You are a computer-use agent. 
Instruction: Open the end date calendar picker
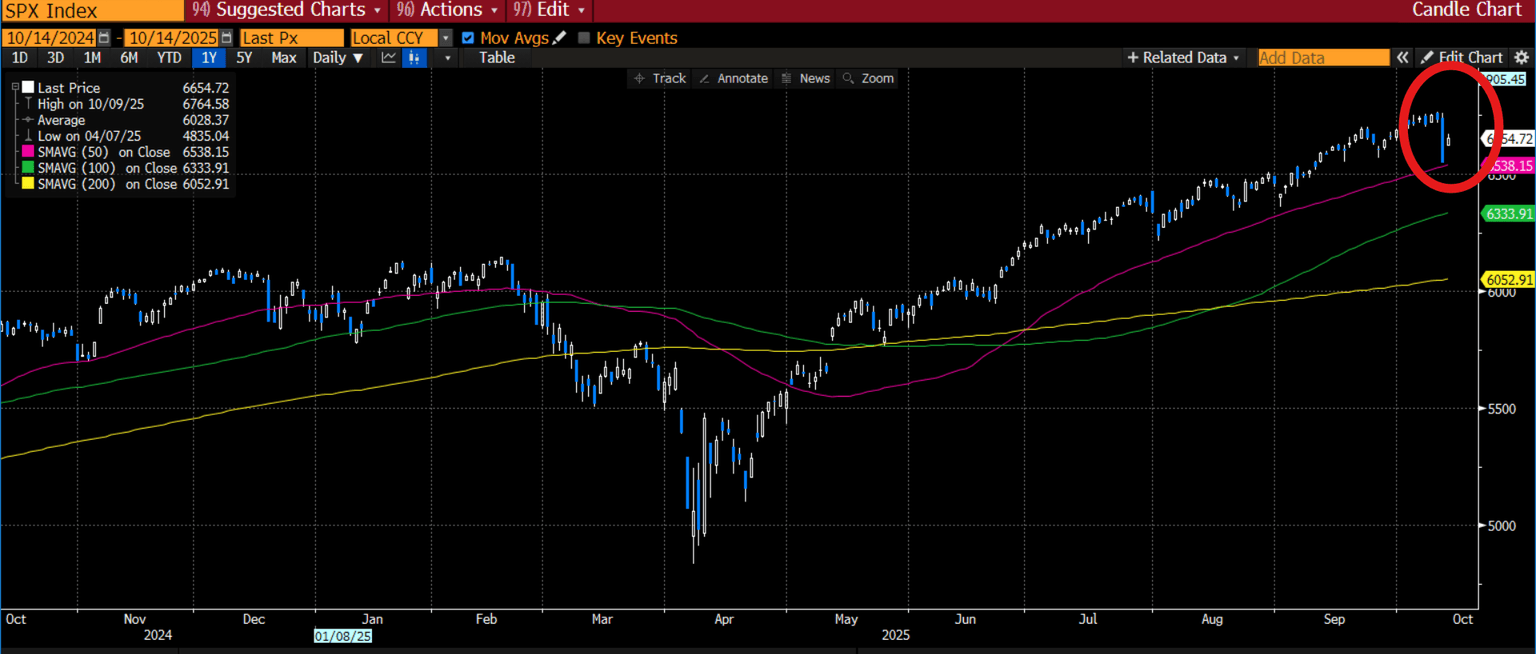[227, 38]
